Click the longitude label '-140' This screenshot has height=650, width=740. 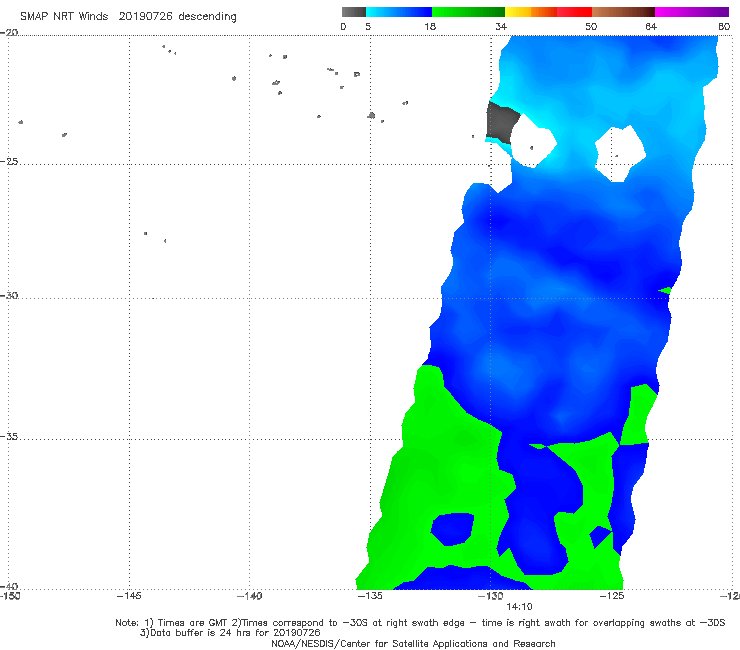click(249, 596)
